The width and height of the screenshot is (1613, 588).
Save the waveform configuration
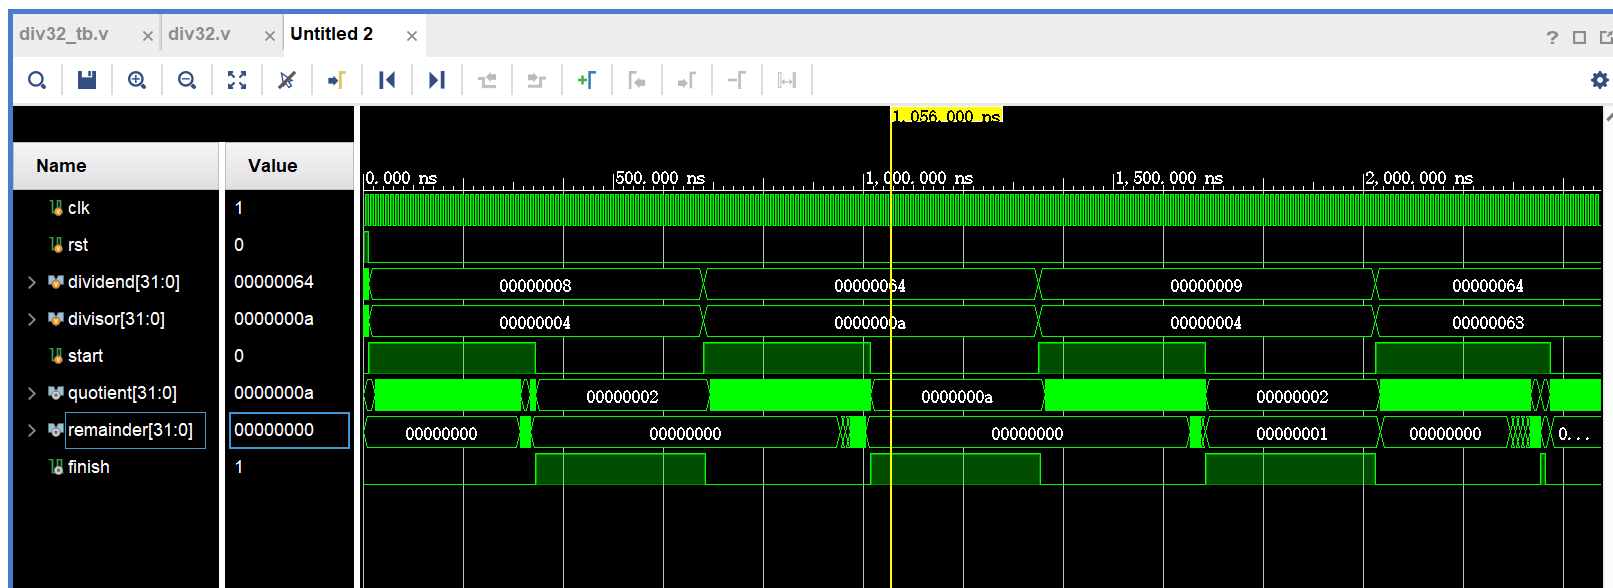point(87,80)
